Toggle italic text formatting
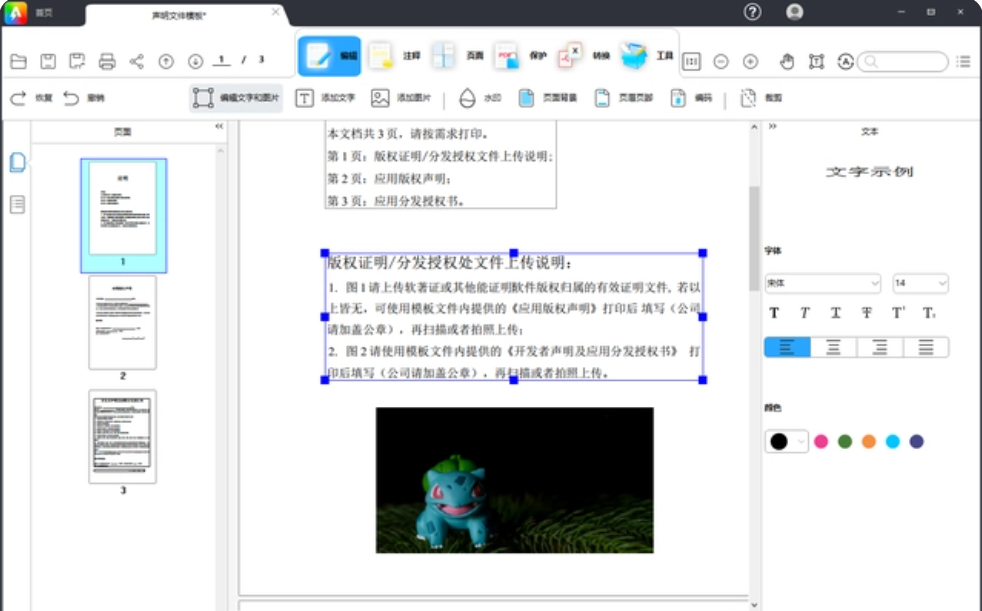Screen dimensions: 982x611 pyautogui.click(x=803, y=312)
